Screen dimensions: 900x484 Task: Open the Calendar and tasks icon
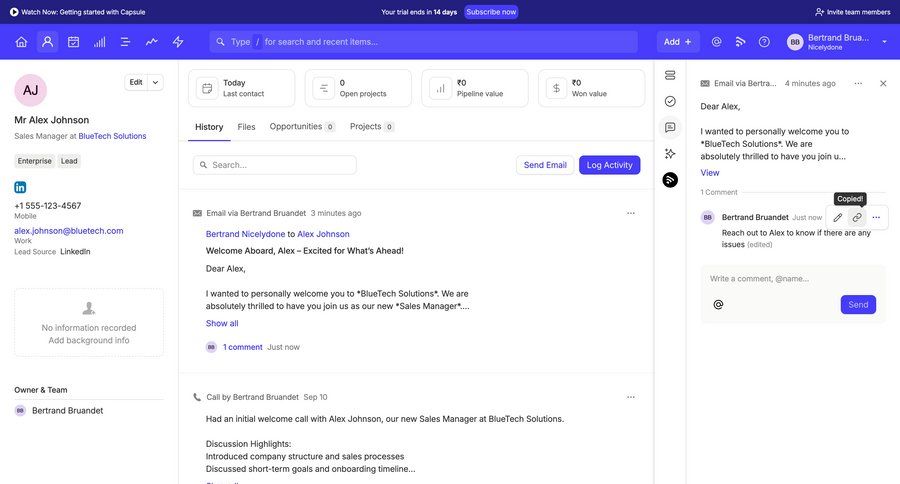point(73,42)
